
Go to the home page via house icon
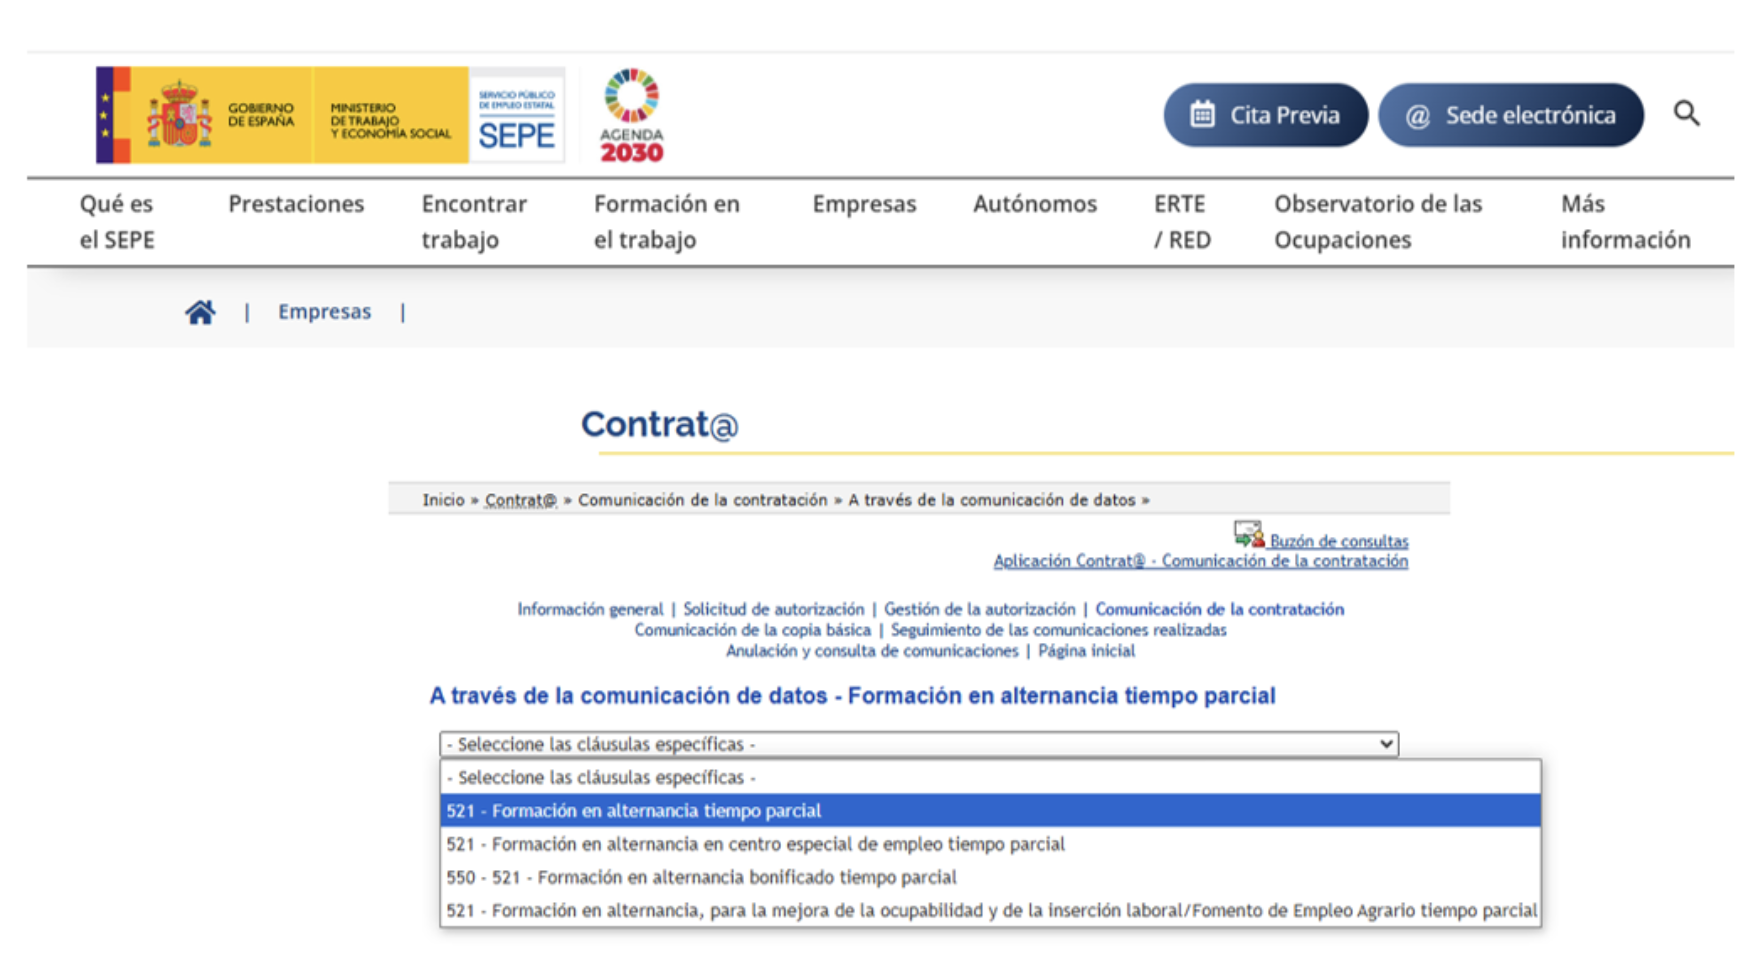click(x=200, y=313)
